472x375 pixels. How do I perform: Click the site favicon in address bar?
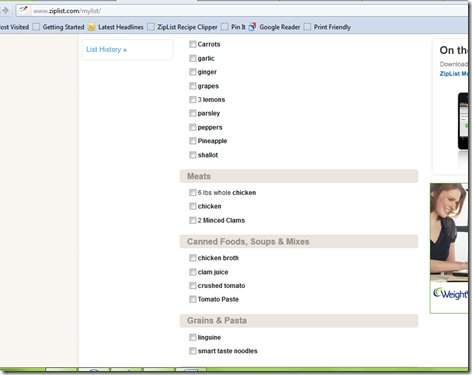pyautogui.click(x=23, y=10)
